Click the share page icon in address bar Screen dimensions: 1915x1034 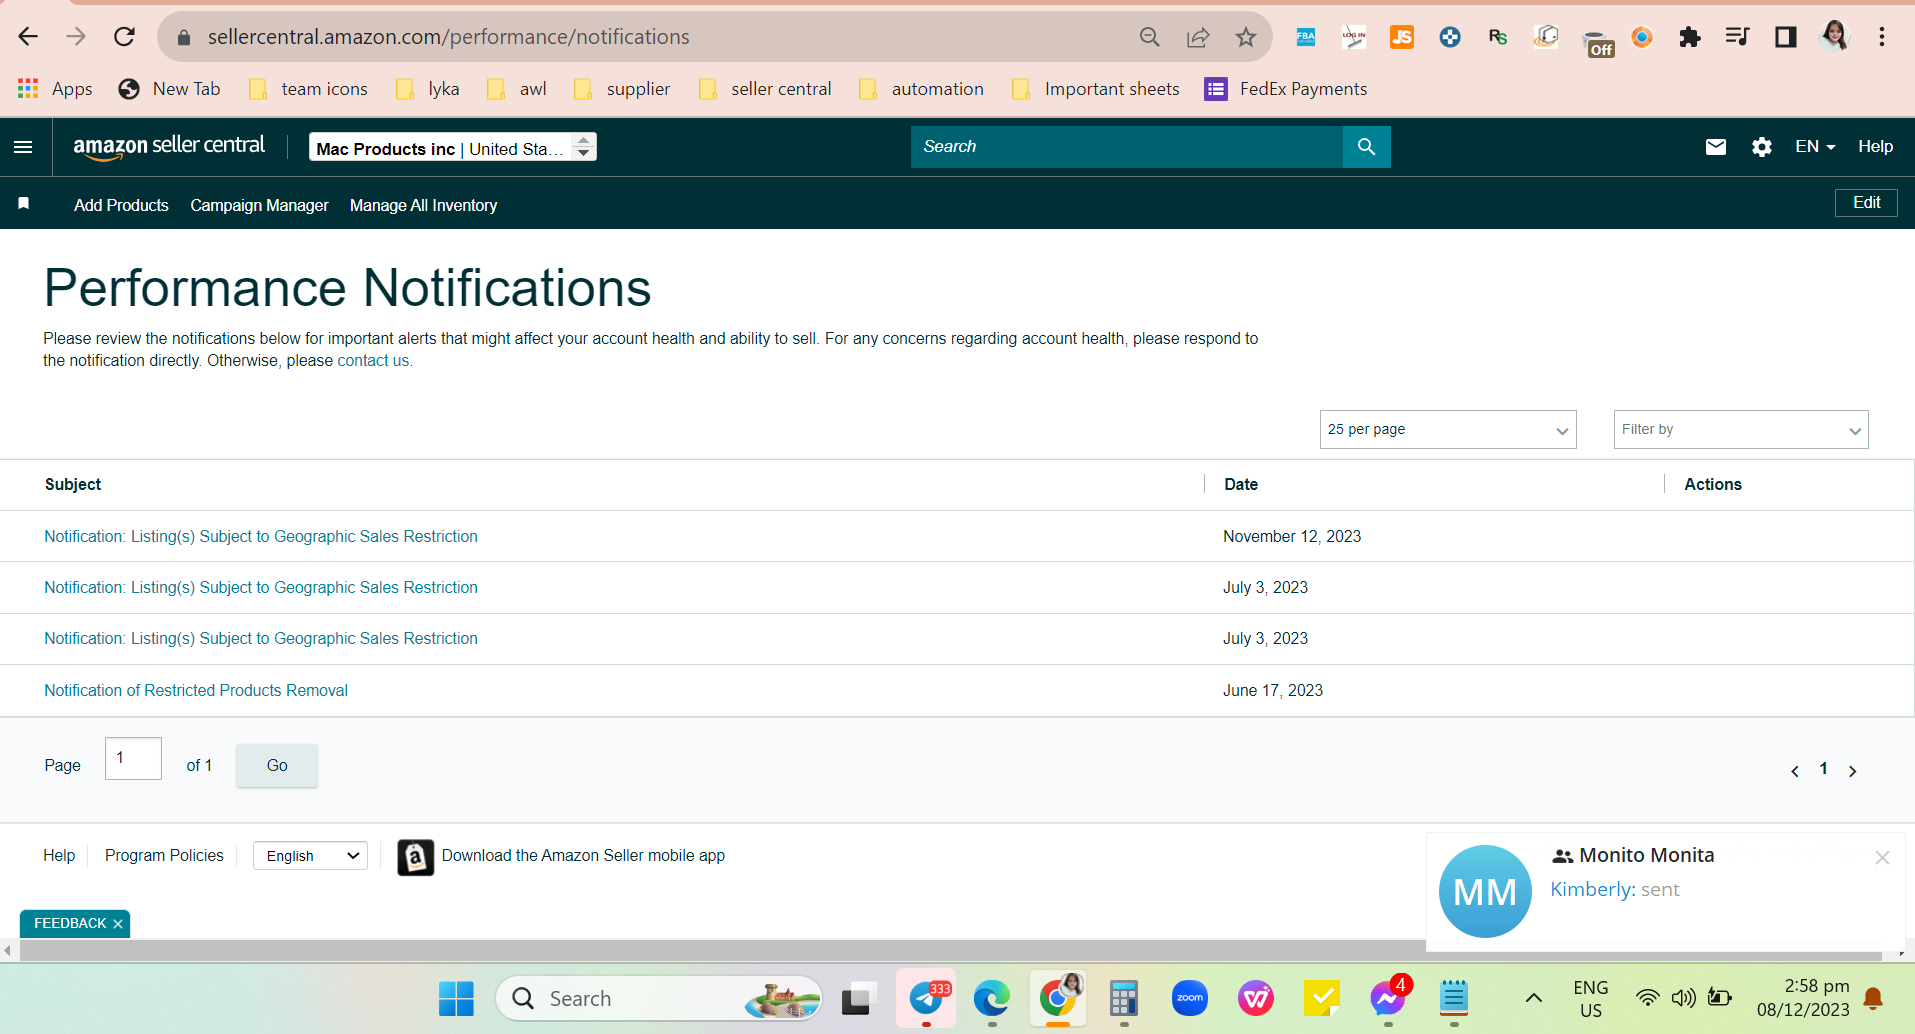click(1197, 37)
